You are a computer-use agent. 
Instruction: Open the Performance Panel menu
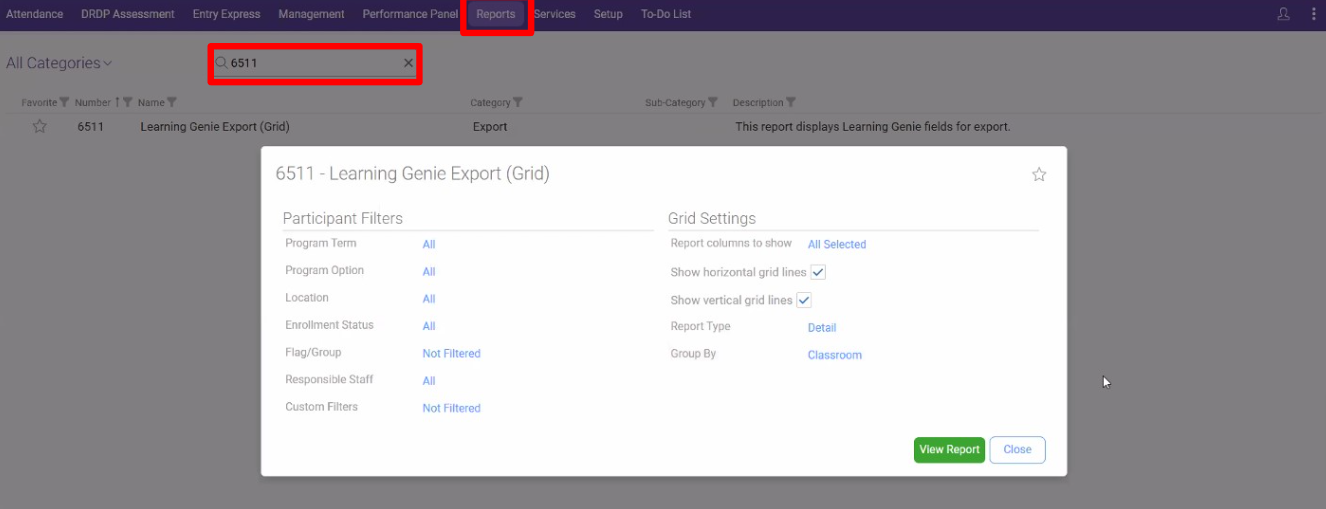410,14
